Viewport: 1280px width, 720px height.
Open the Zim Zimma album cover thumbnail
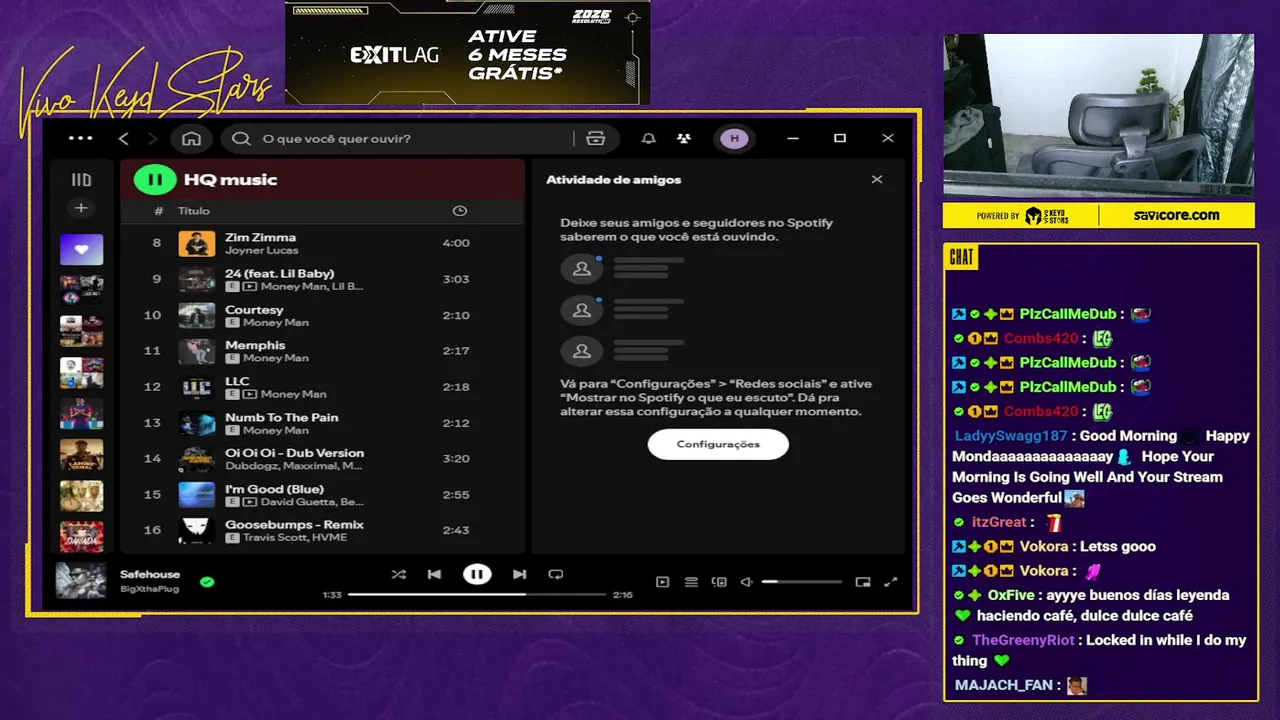pos(197,243)
